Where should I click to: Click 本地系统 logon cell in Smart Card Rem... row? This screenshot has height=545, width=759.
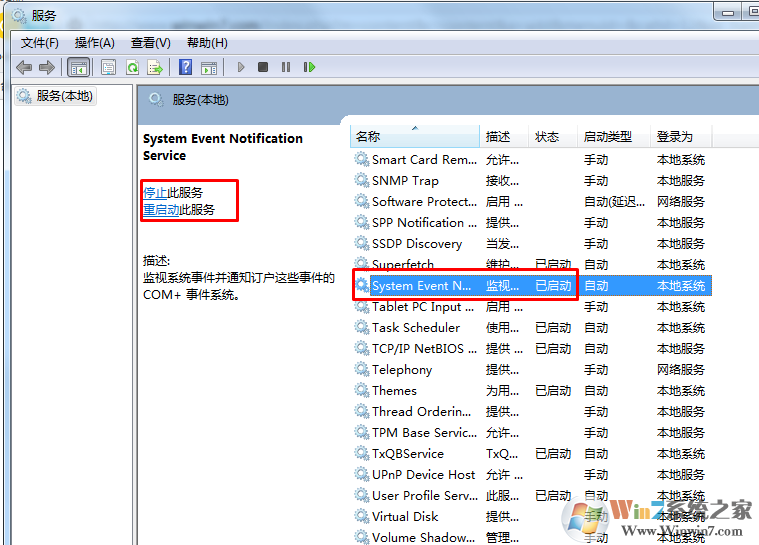point(681,160)
